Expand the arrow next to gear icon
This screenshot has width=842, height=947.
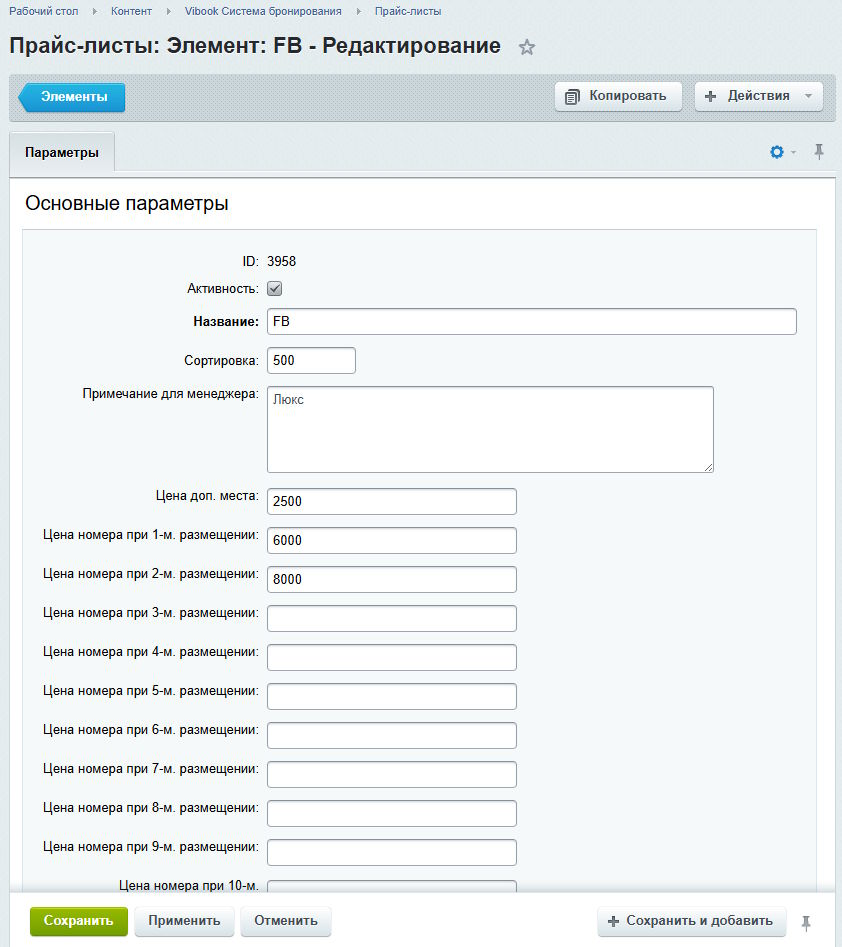794,152
